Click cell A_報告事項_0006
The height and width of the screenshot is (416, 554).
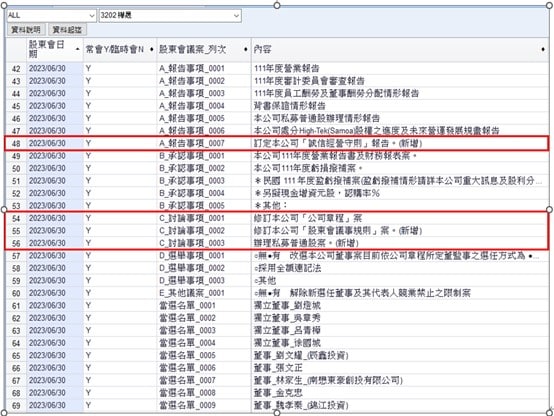204,131
